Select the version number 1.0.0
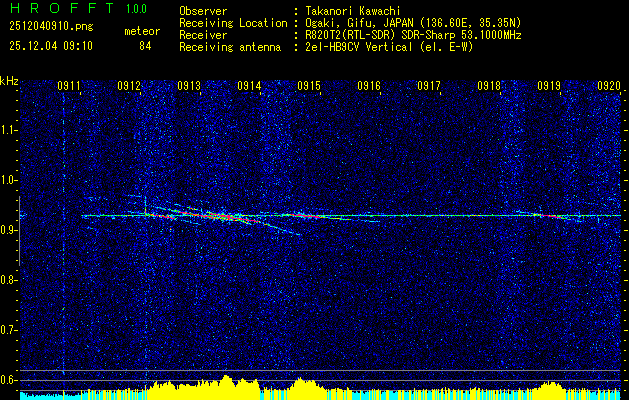Image resolution: width=629 pixels, height=400 pixels. [136, 9]
